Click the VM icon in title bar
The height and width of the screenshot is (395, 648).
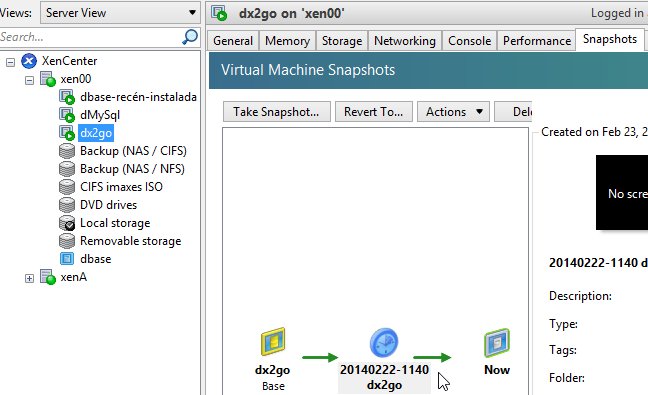click(219, 13)
